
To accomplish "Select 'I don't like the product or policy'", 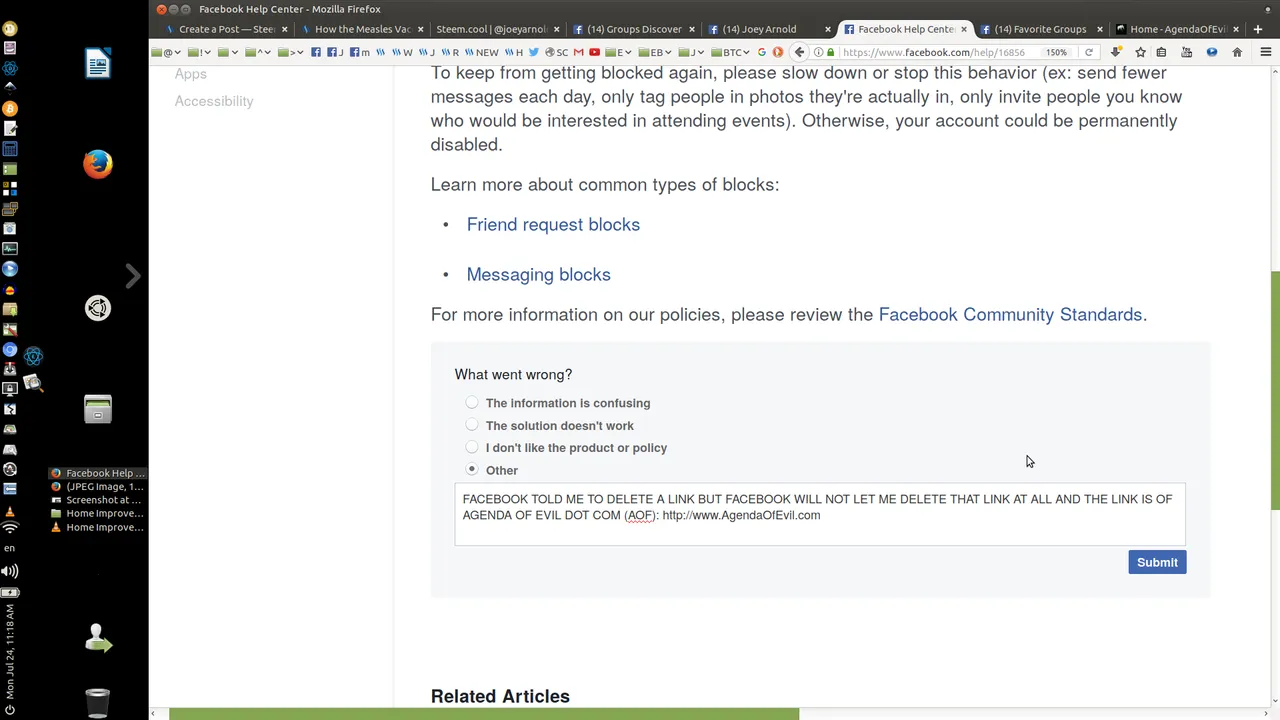I will pos(472,448).
